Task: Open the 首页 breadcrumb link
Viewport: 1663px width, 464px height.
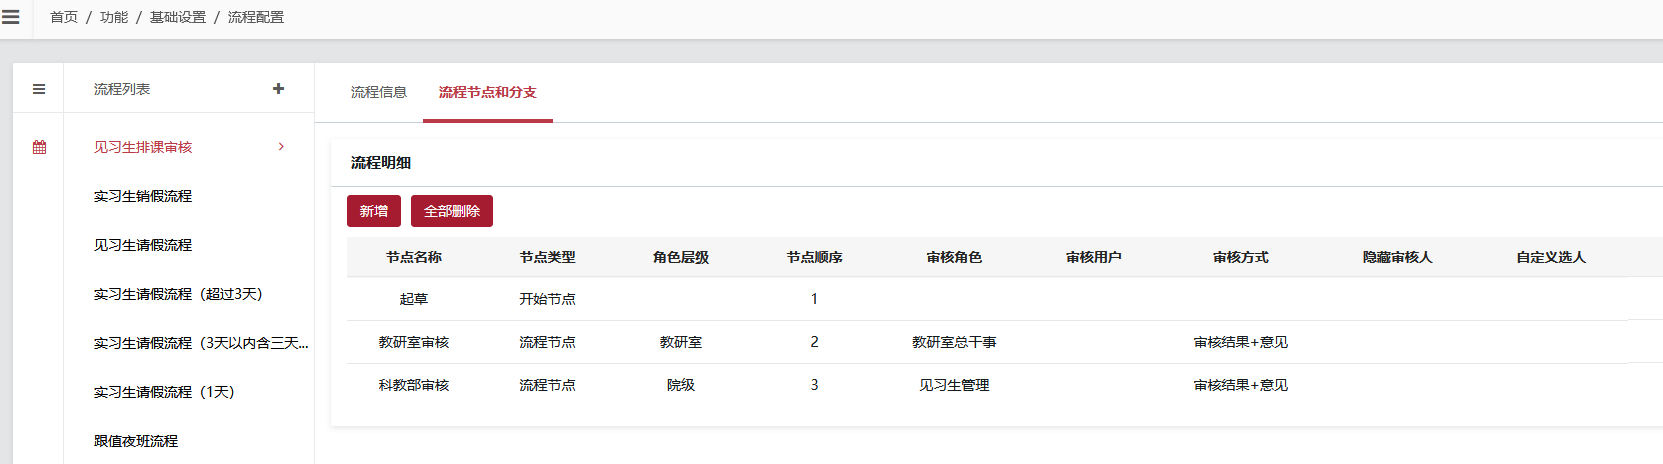Action: pyautogui.click(x=64, y=17)
